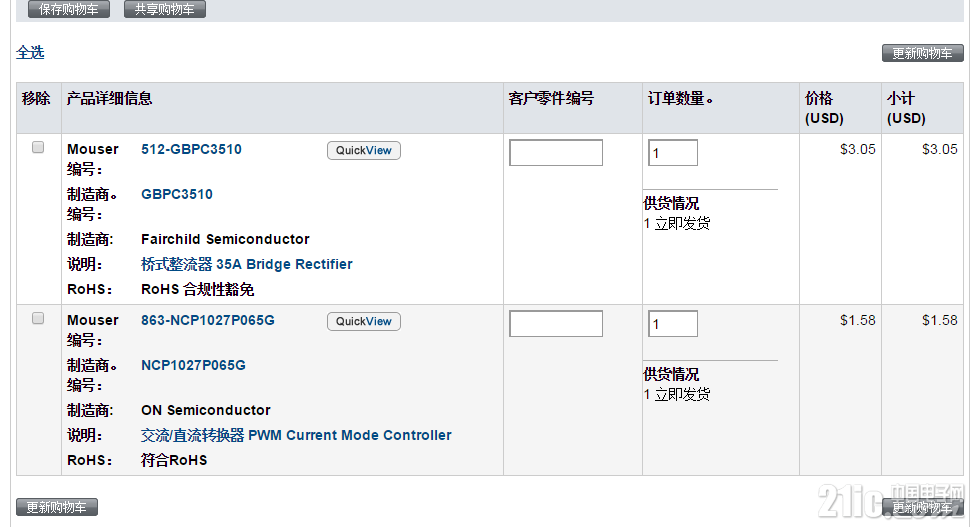This screenshot has height=527, width=972.
Task: Open the 863-NCP1027P065G Mouser part link
Action: (x=208, y=320)
